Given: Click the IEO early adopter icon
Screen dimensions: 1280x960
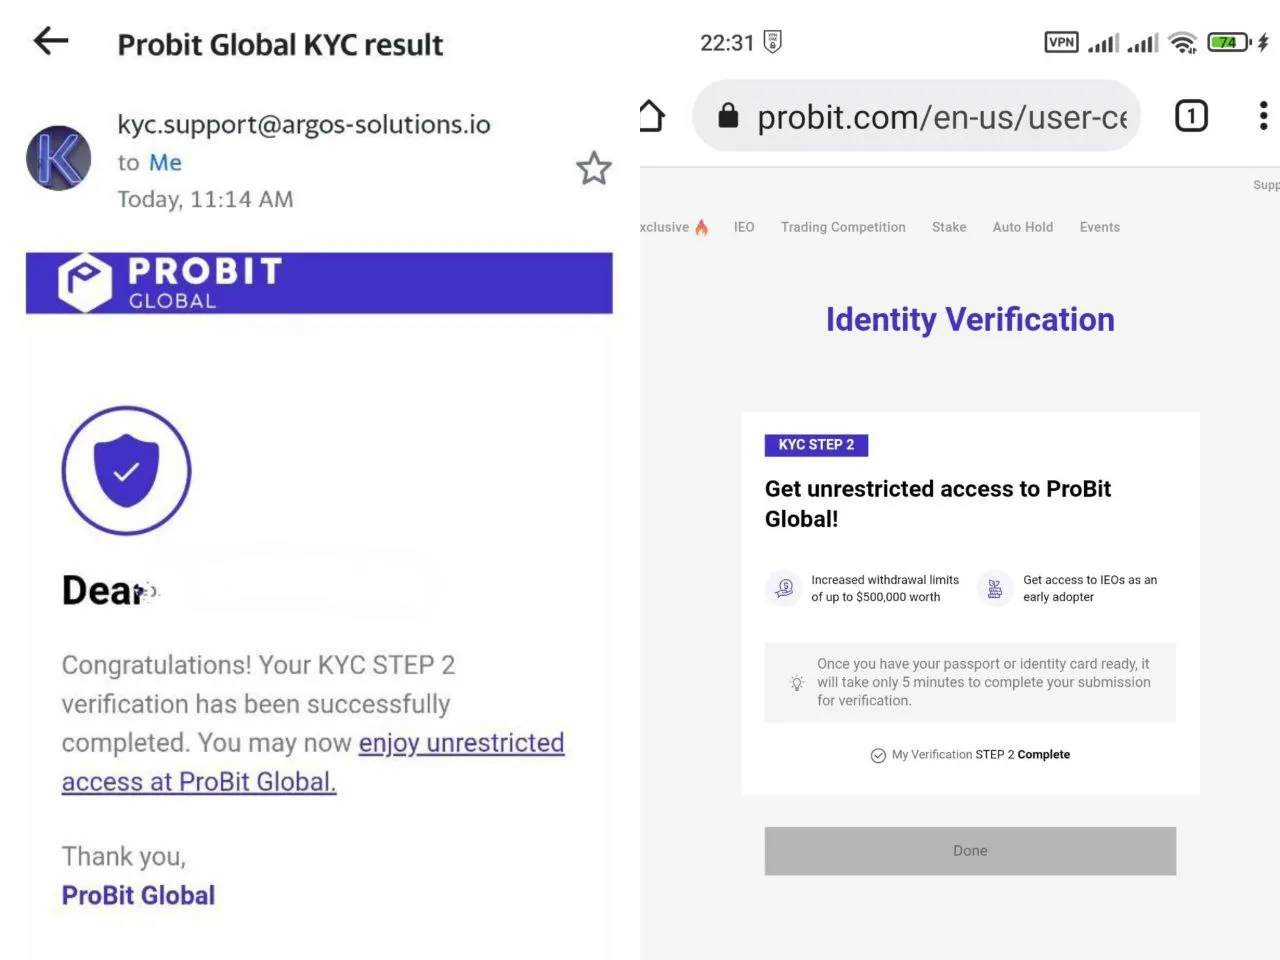Looking at the screenshot, I should click(995, 588).
